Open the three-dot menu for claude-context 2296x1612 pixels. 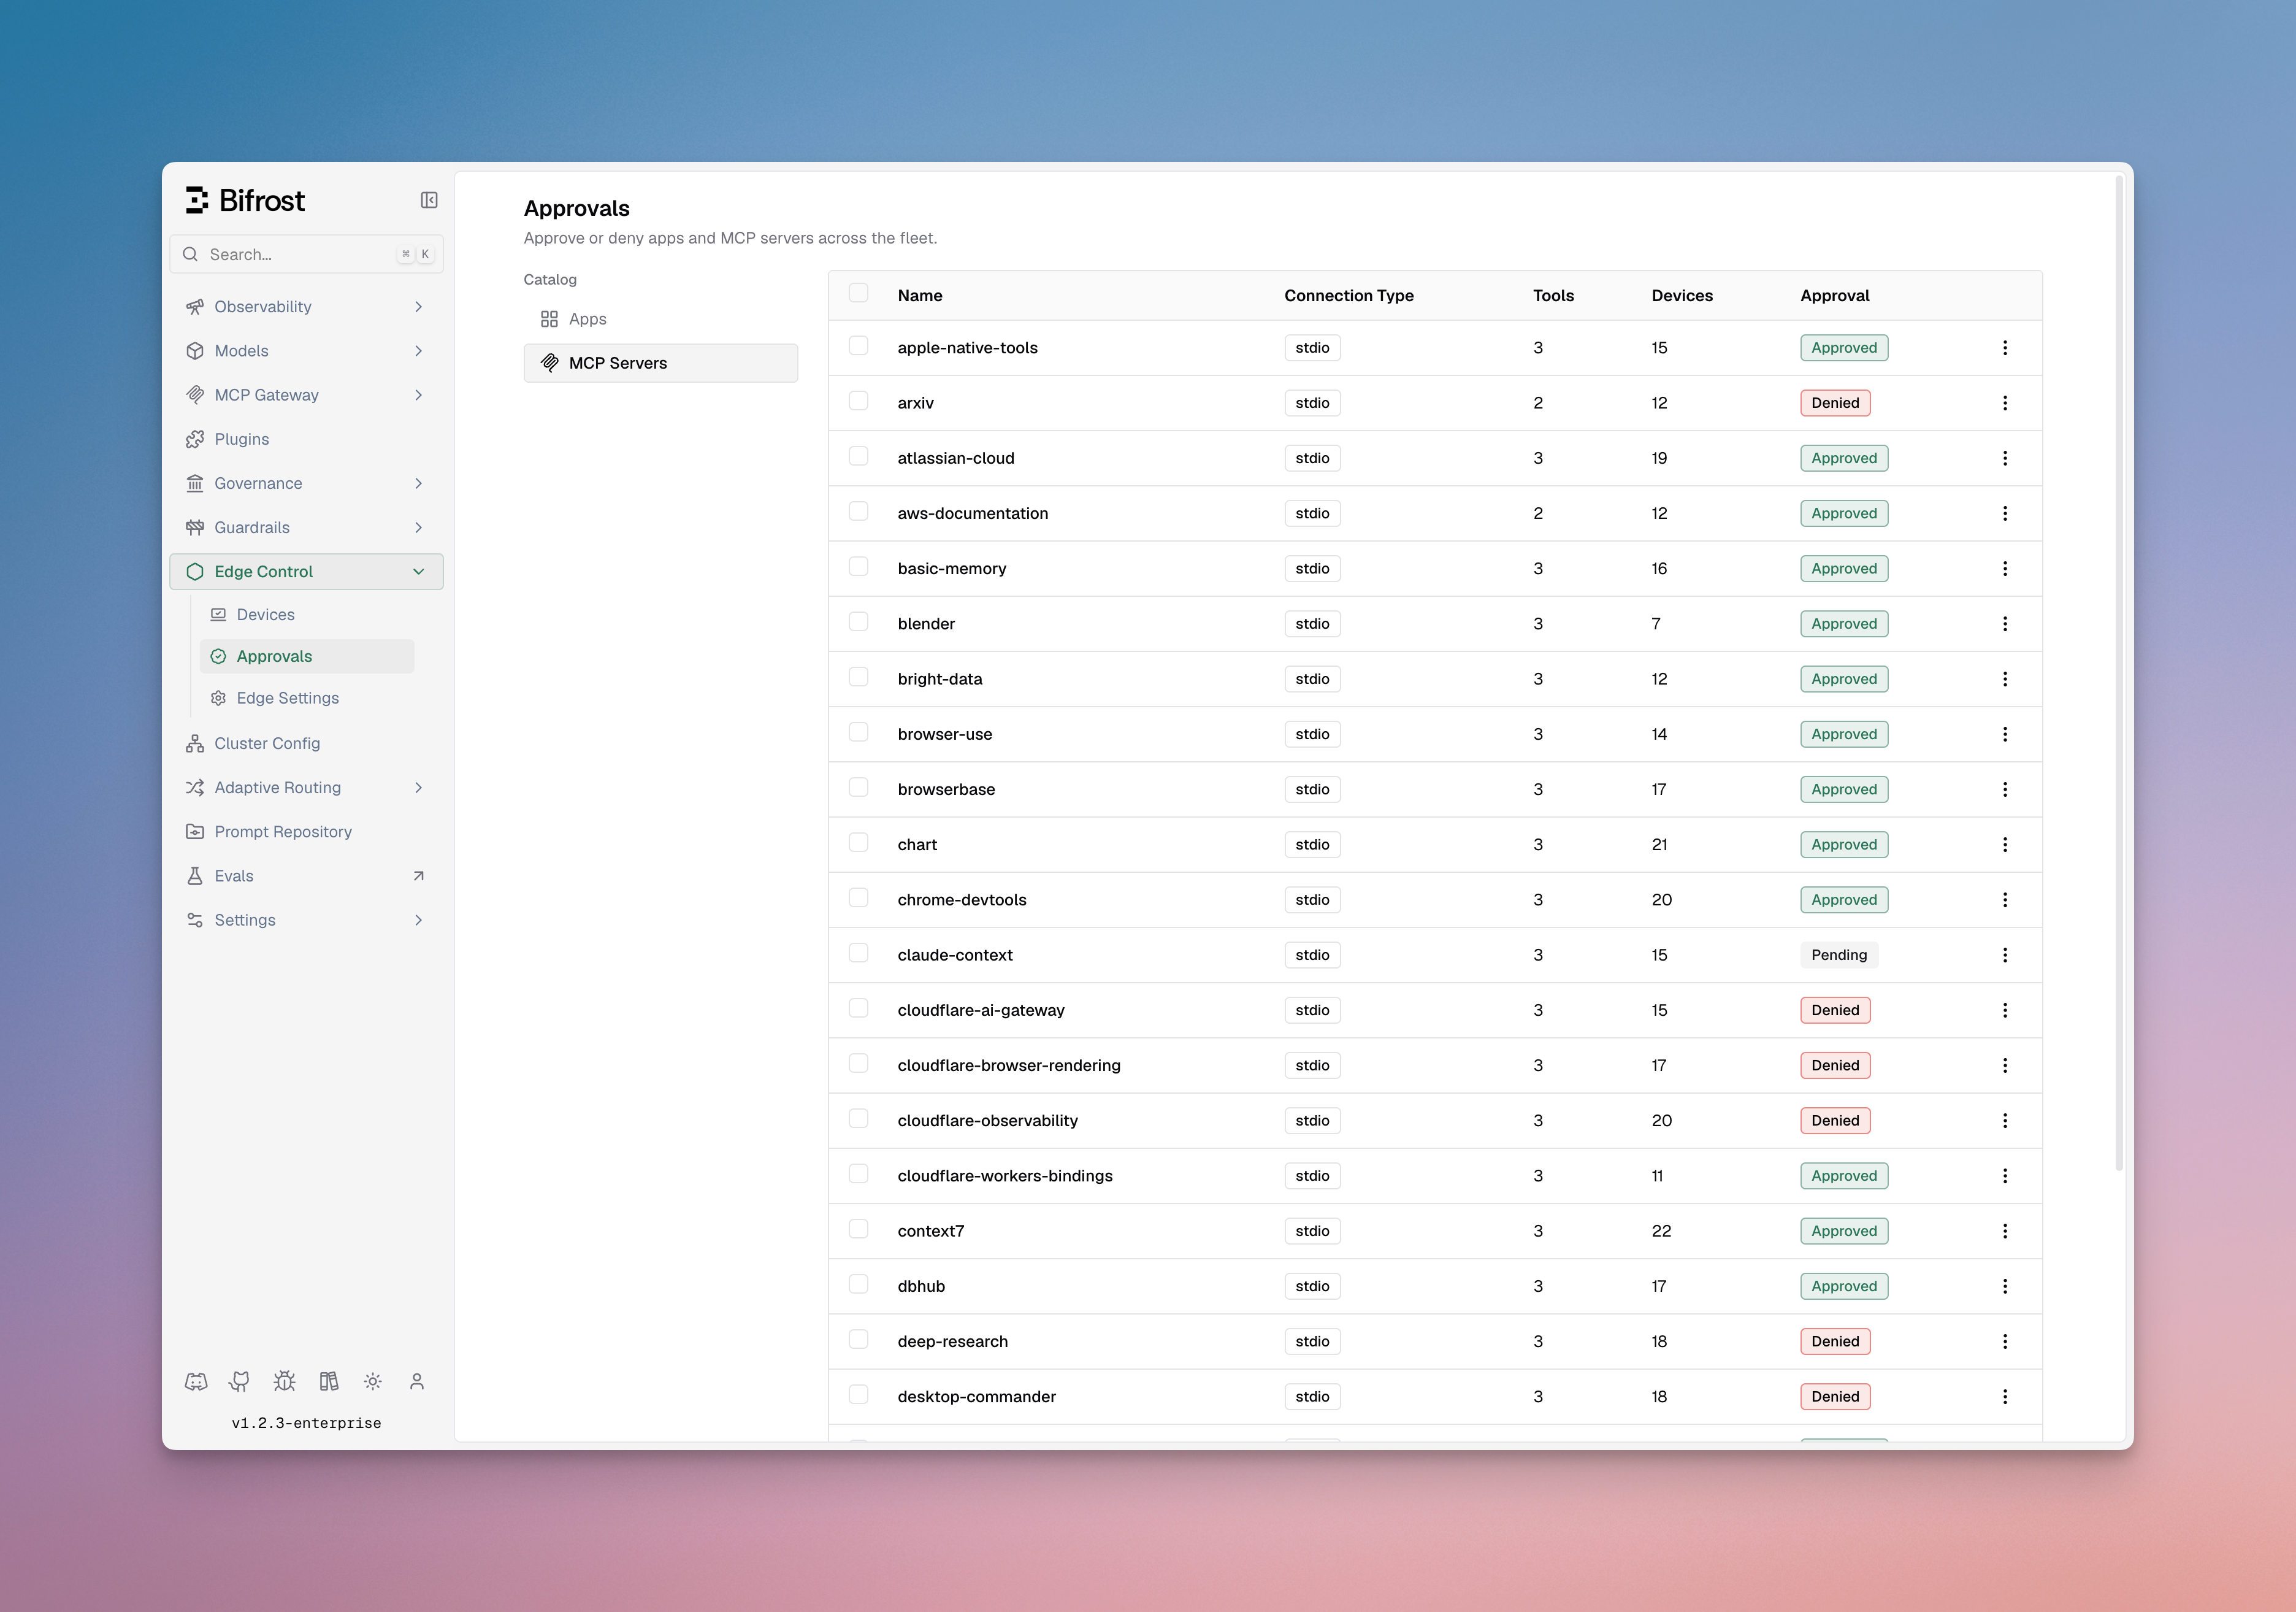(2004, 955)
